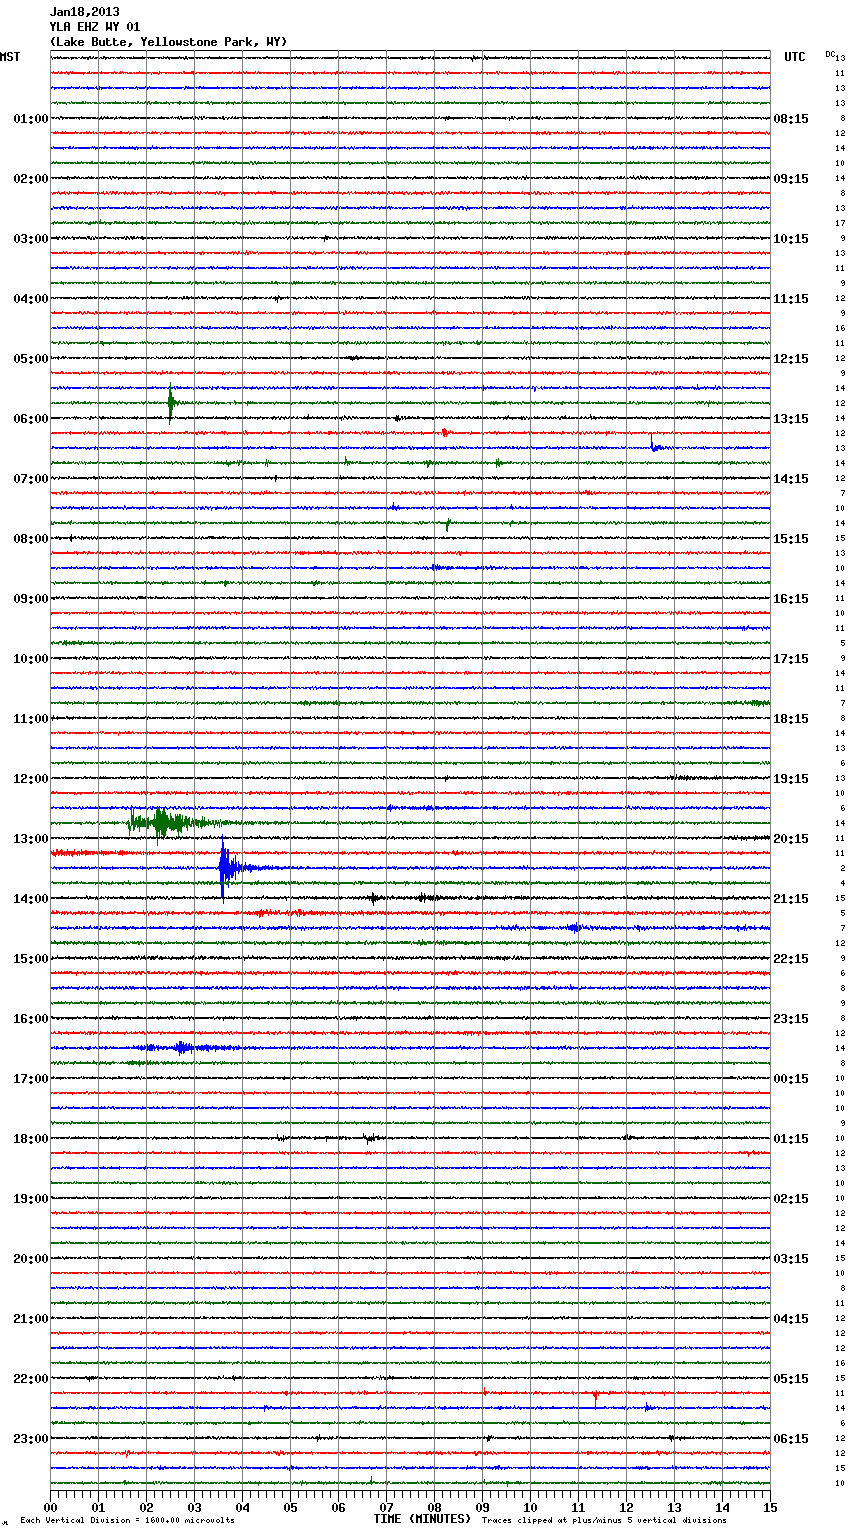Click minute 00 on the bottom axis
This screenshot has width=850, height=1534.
(50, 1507)
